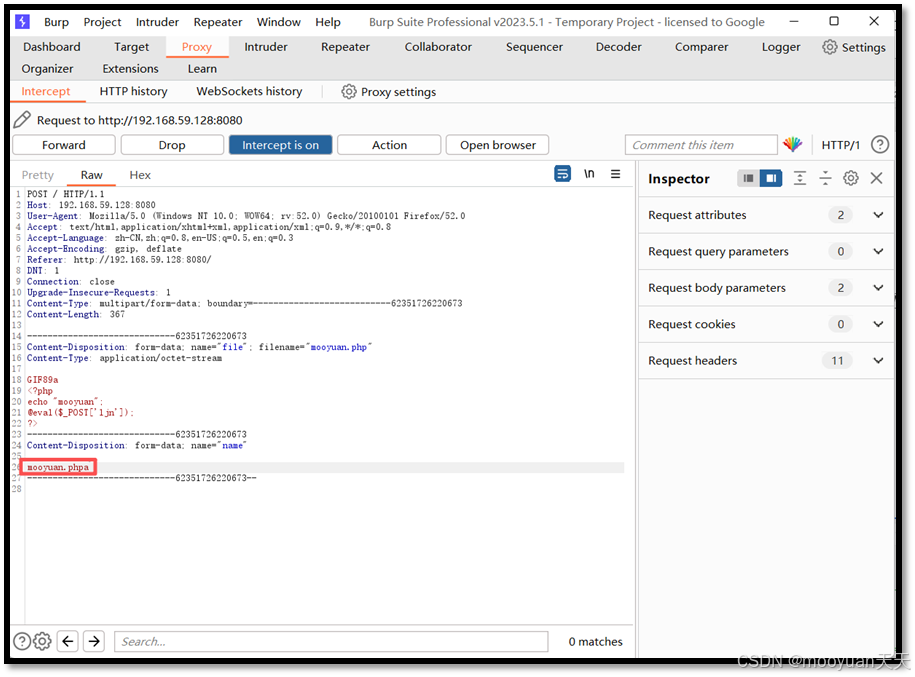Open search help question-mark icon
The image size is (915, 677).
22,641
